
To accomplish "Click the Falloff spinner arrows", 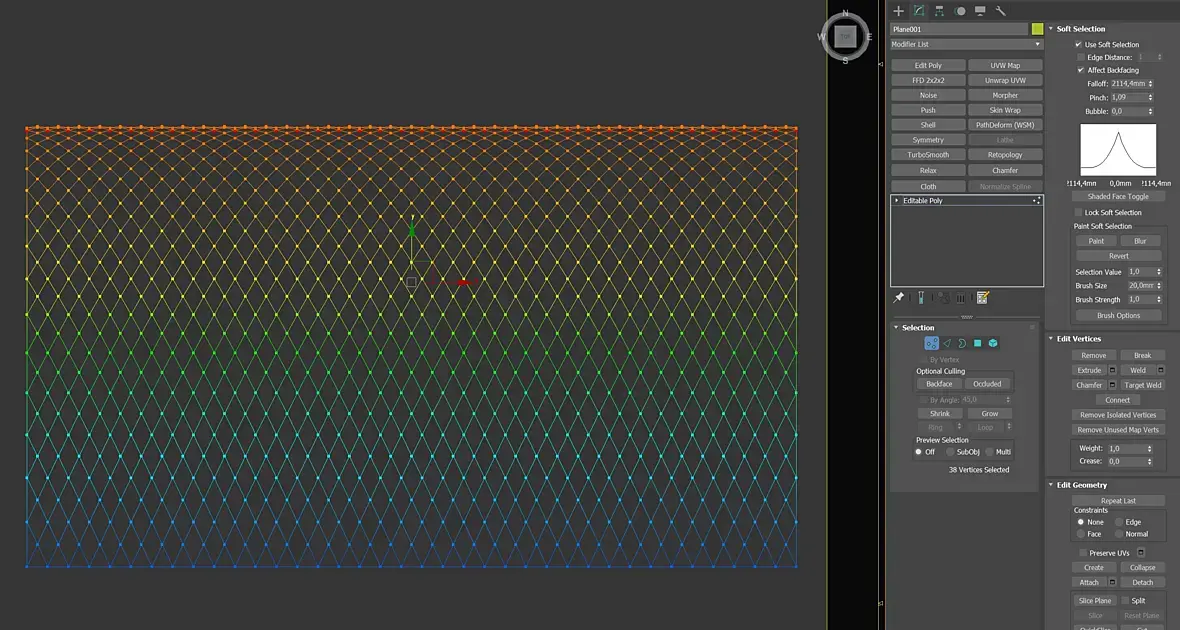I will pos(1150,84).
